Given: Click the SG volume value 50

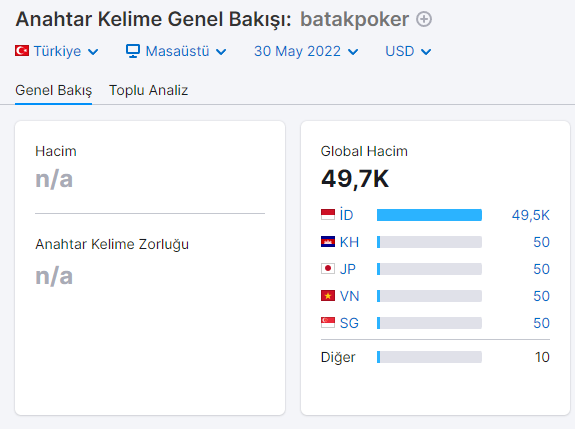Looking at the screenshot, I should [x=541, y=323].
